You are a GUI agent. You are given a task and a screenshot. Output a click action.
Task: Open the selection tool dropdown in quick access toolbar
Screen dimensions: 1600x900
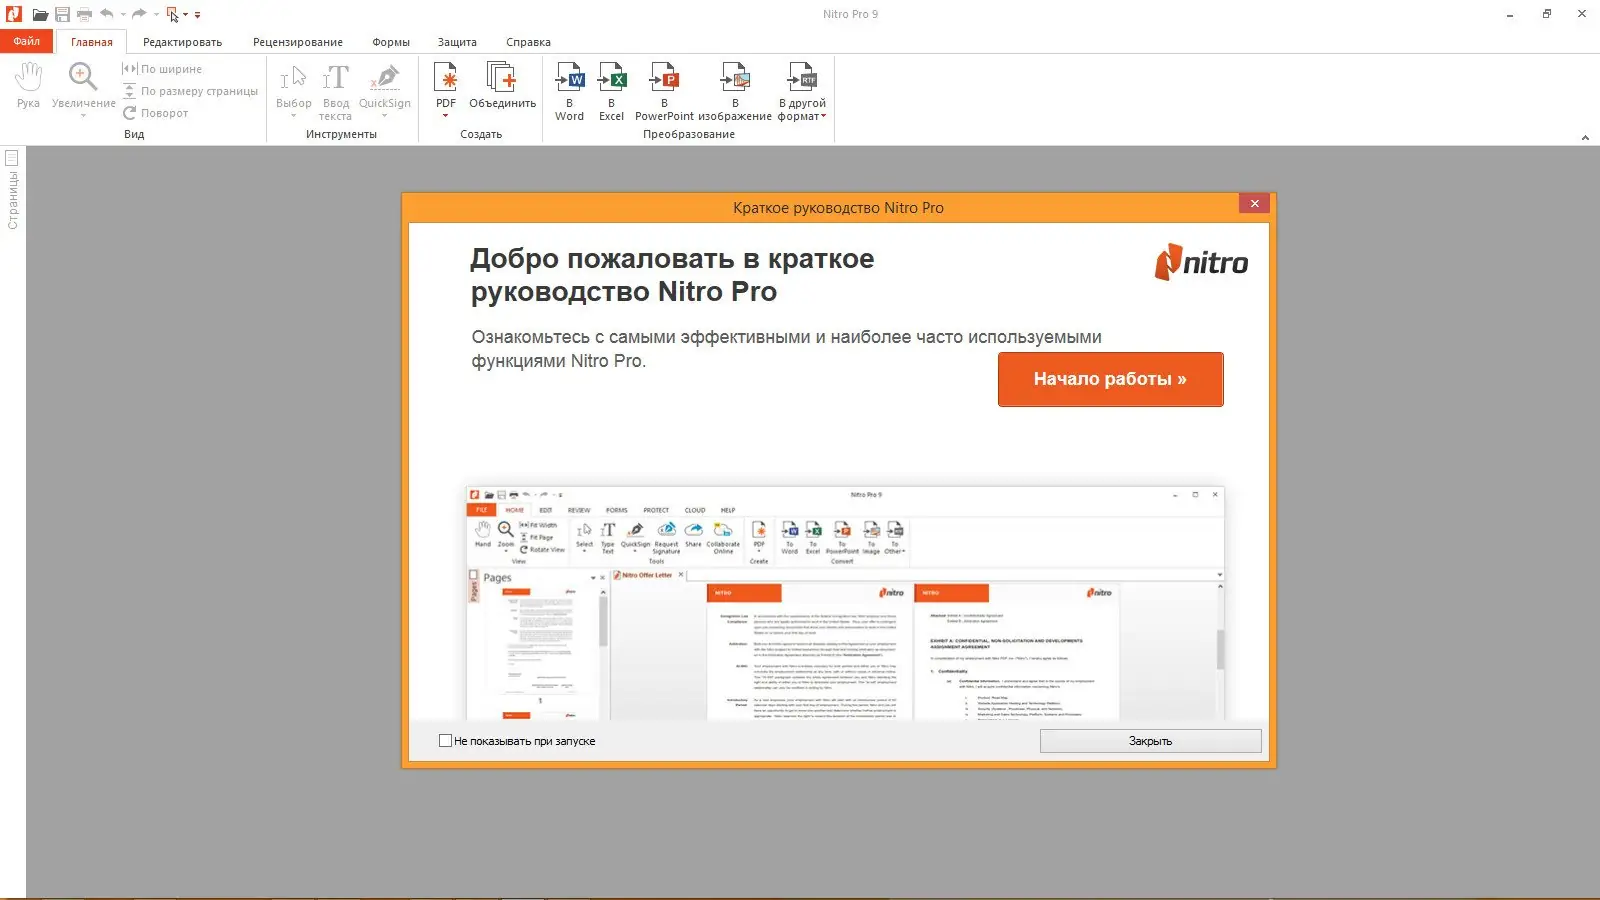pyautogui.click(x=186, y=15)
